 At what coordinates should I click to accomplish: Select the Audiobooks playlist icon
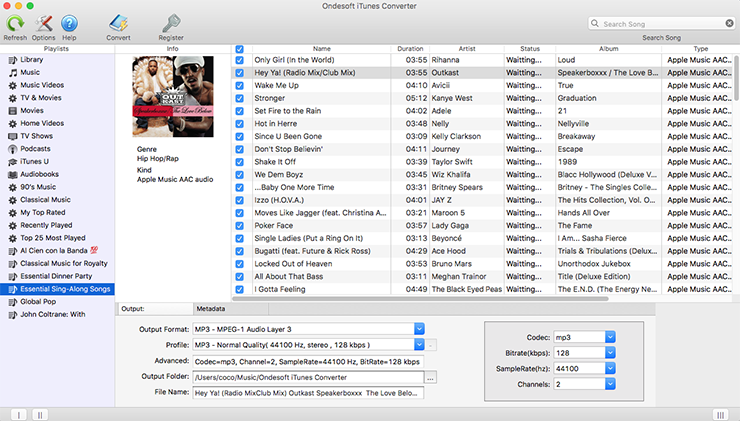point(11,174)
